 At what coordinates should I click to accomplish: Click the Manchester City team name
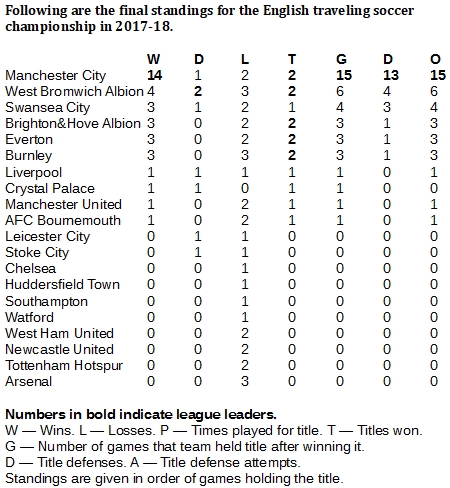tap(56, 76)
